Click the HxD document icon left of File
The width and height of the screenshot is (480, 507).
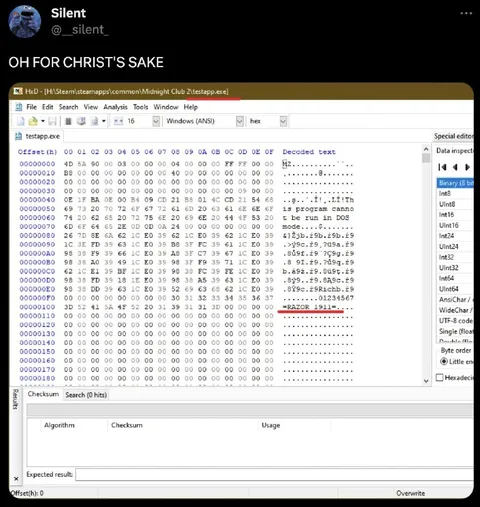click(19, 107)
